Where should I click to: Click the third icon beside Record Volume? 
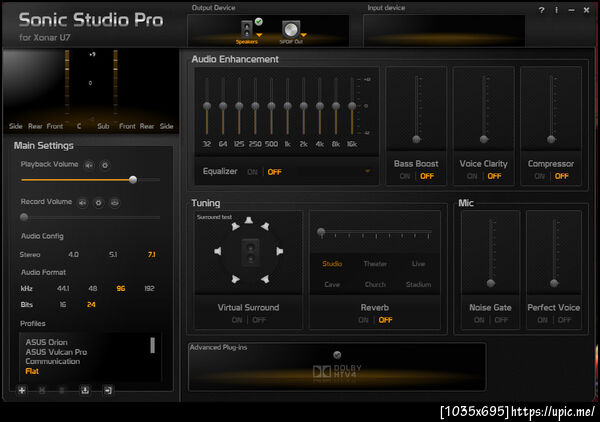point(114,202)
